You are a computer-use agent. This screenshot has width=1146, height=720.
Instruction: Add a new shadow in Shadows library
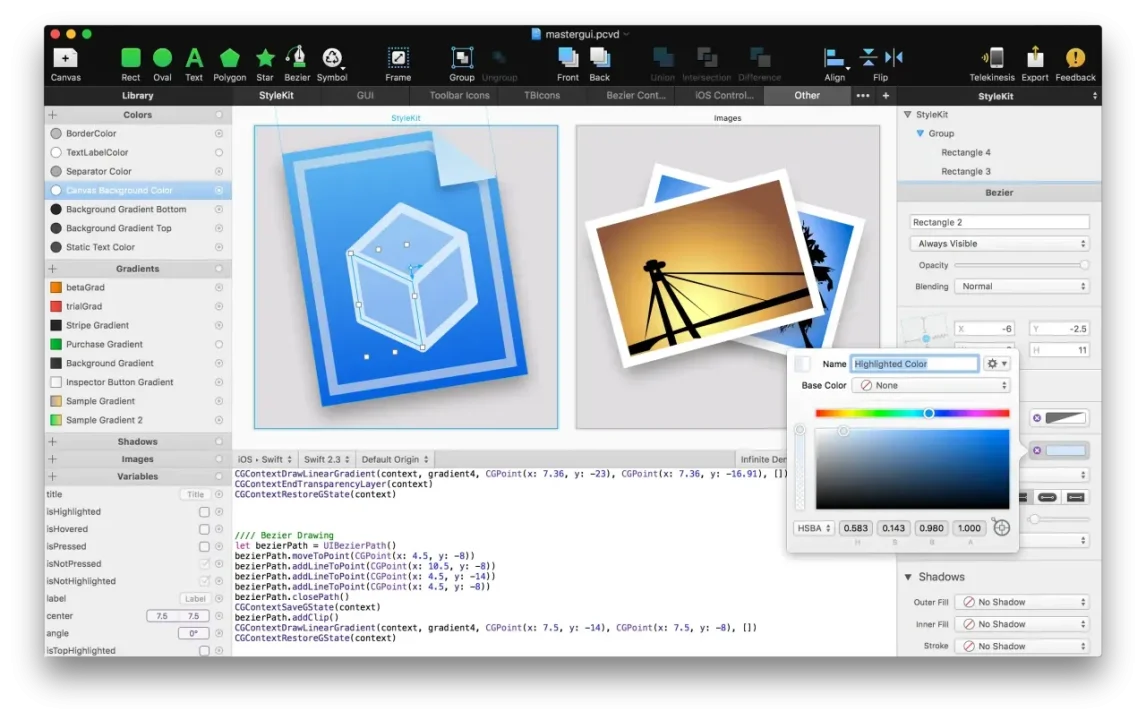click(x=53, y=442)
